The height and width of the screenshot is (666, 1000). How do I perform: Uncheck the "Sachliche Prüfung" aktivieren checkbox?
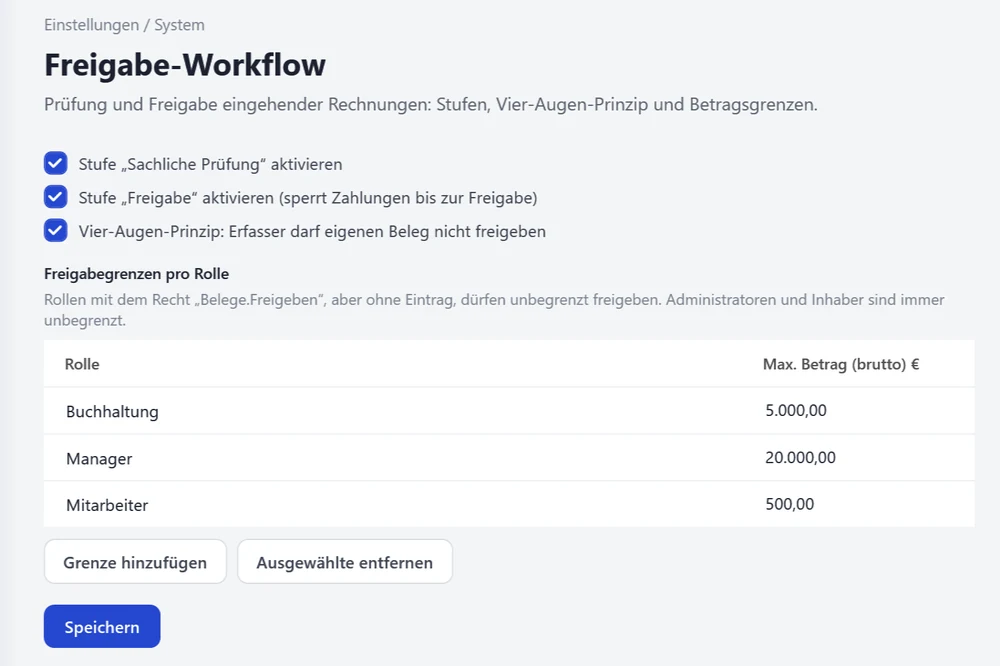tap(55, 163)
